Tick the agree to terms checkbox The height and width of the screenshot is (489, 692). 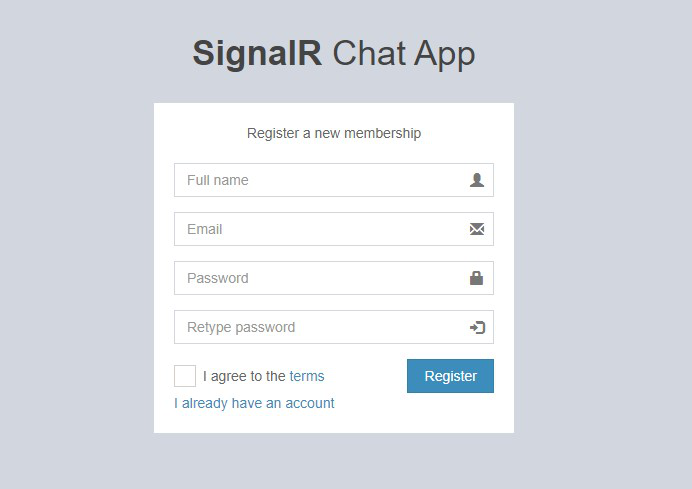pyautogui.click(x=185, y=376)
